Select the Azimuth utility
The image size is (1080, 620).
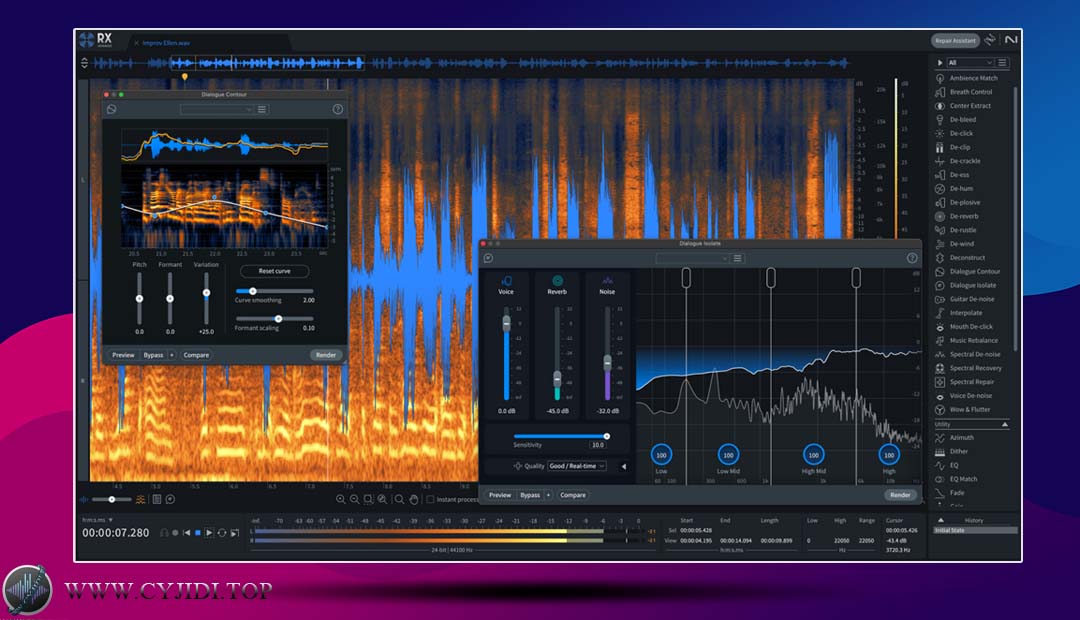pos(955,437)
